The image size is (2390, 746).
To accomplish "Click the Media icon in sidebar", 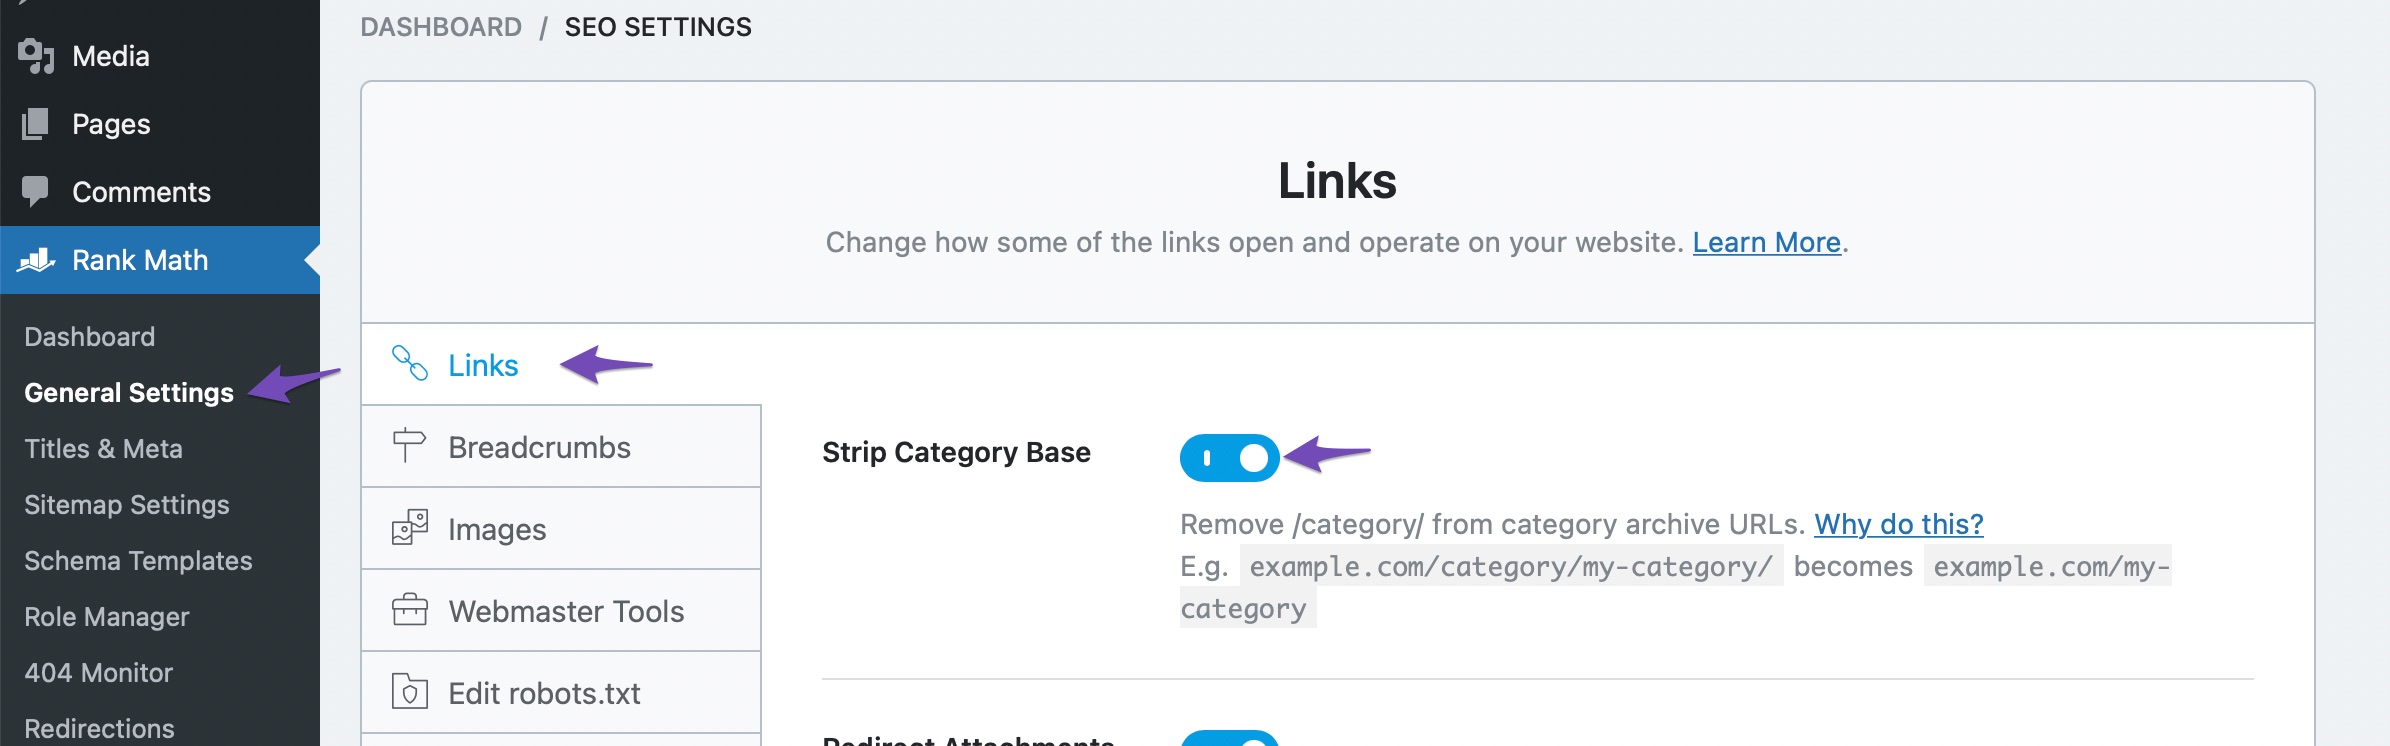I will click(36, 56).
